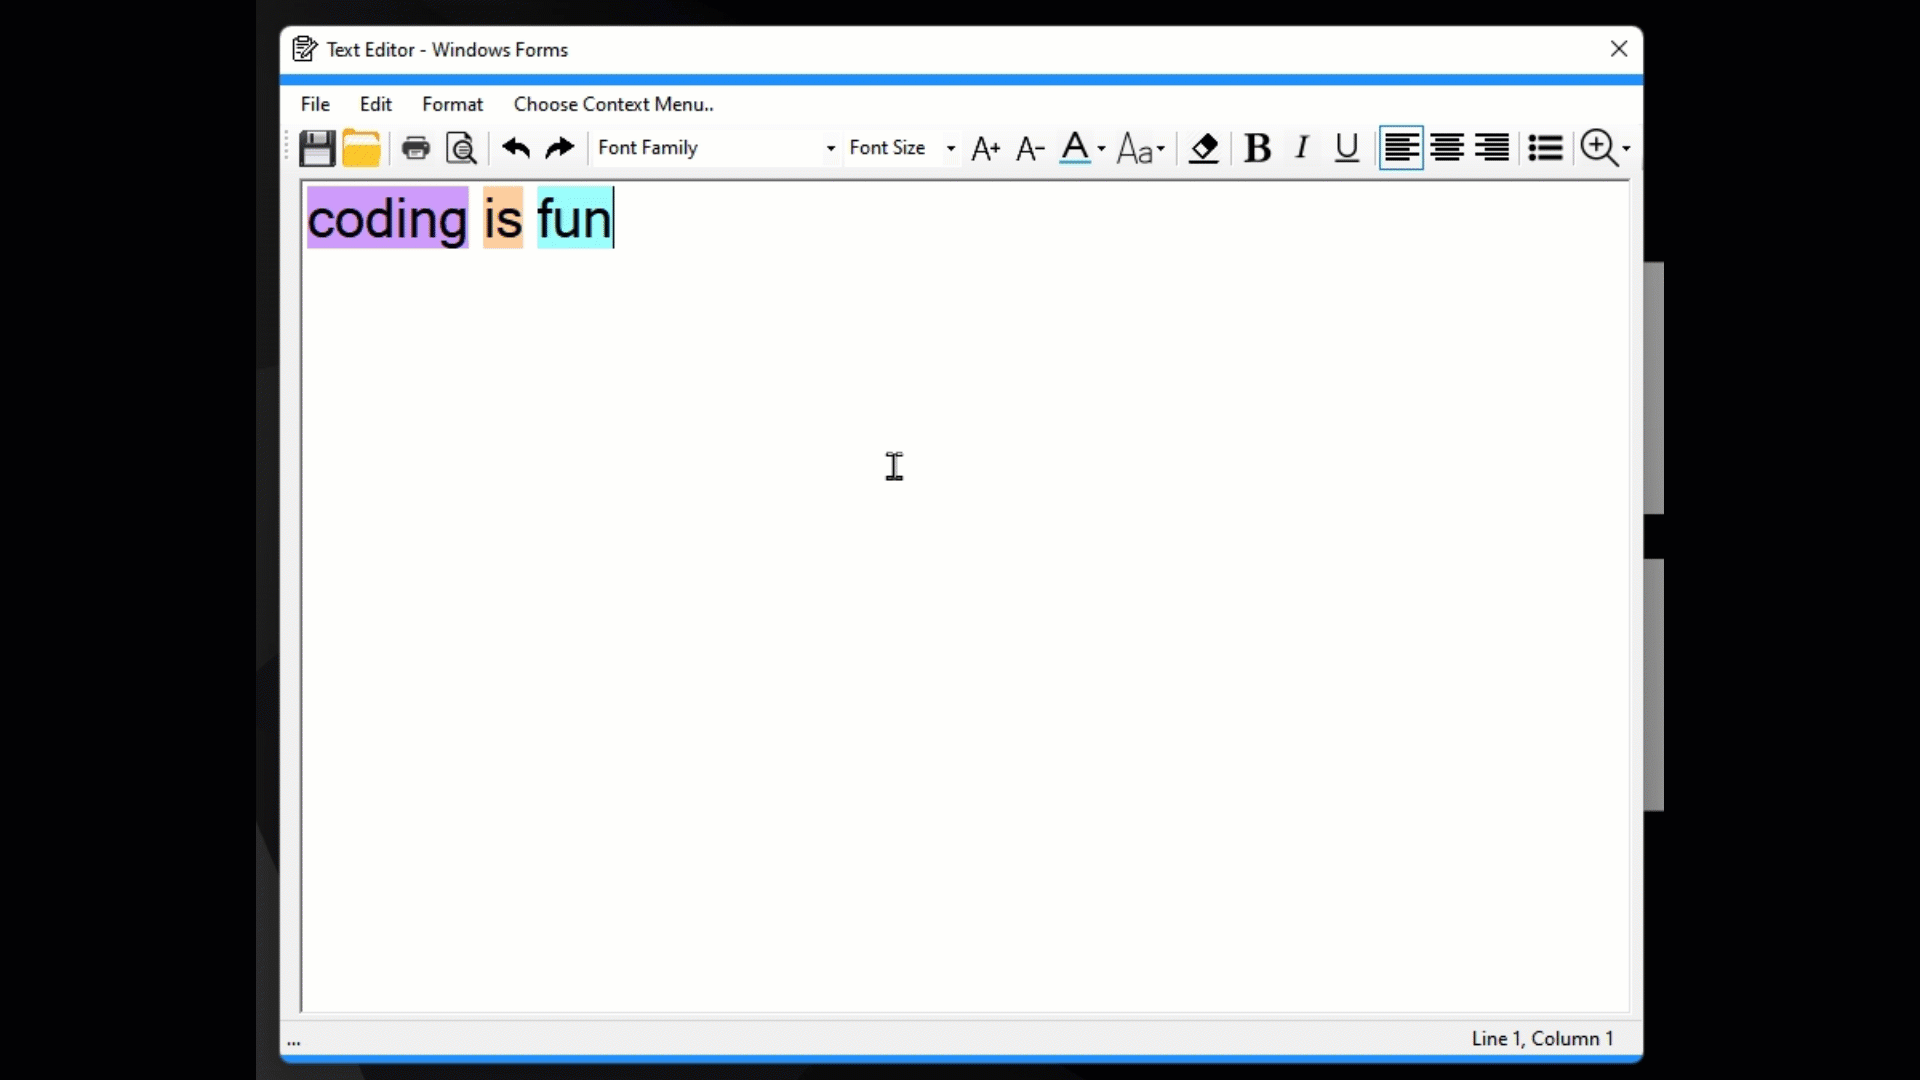Save the current document
The image size is (1920, 1080).
point(317,148)
